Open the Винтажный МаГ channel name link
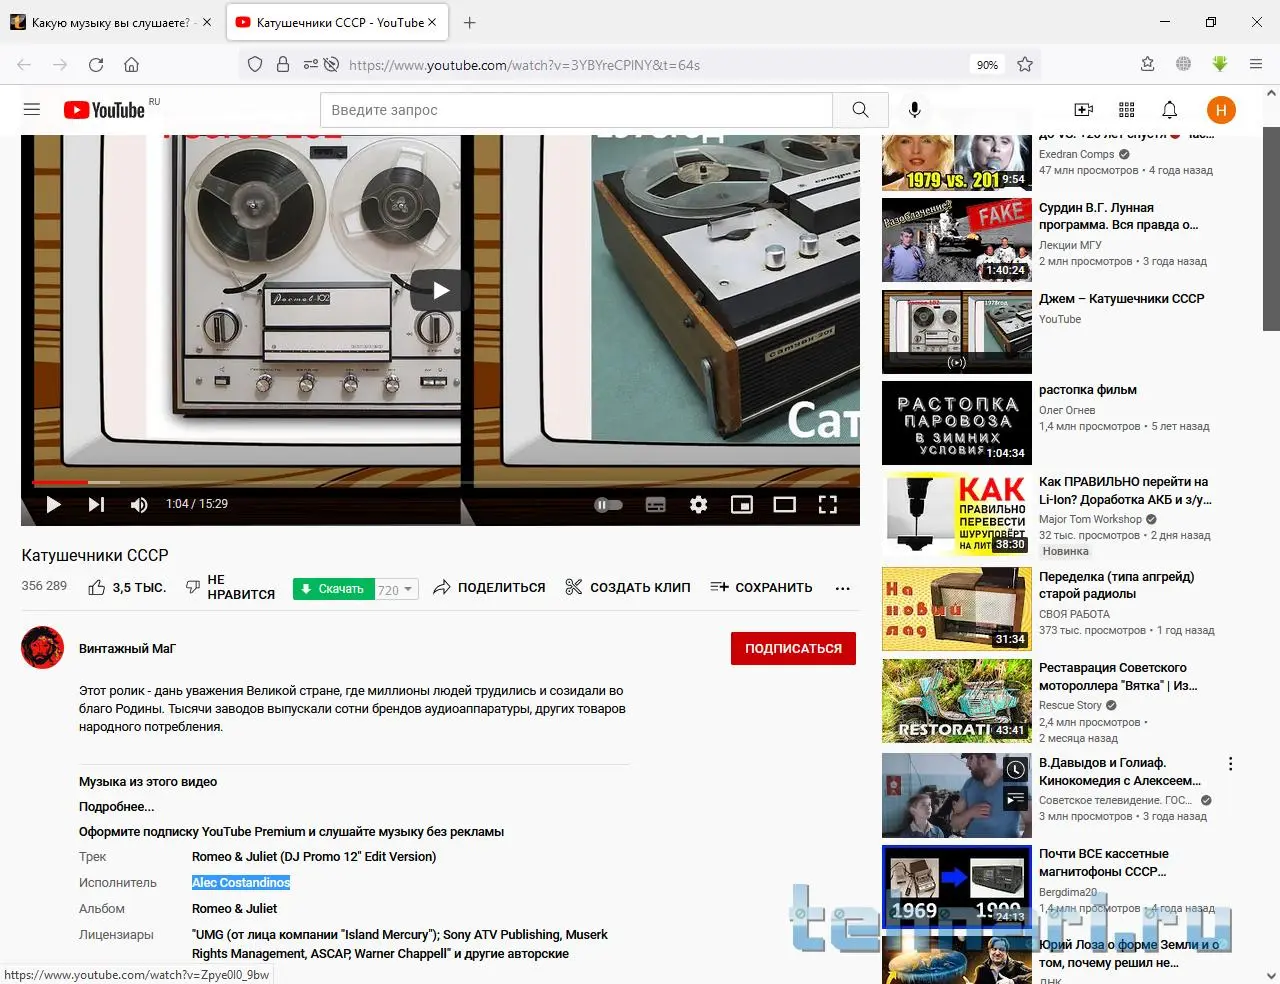1280x984 pixels. (x=127, y=649)
